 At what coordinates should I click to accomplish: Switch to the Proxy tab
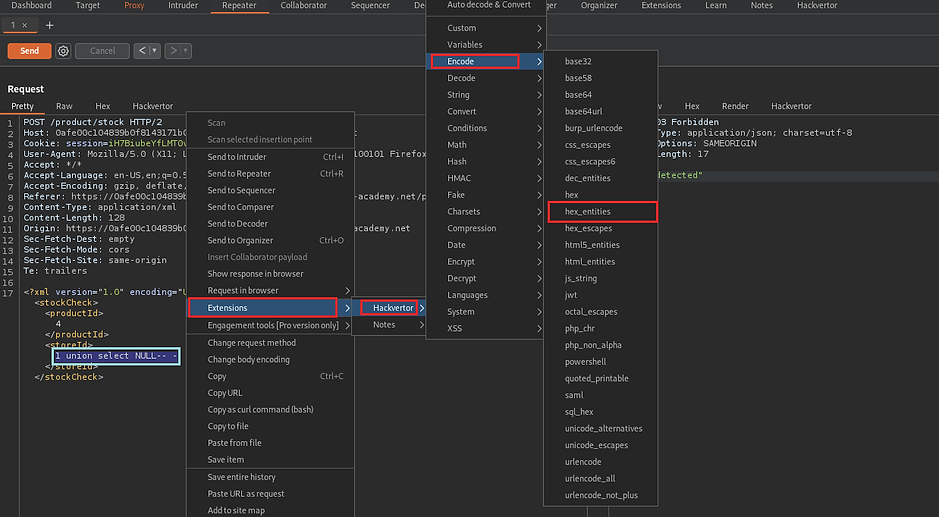coord(134,6)
